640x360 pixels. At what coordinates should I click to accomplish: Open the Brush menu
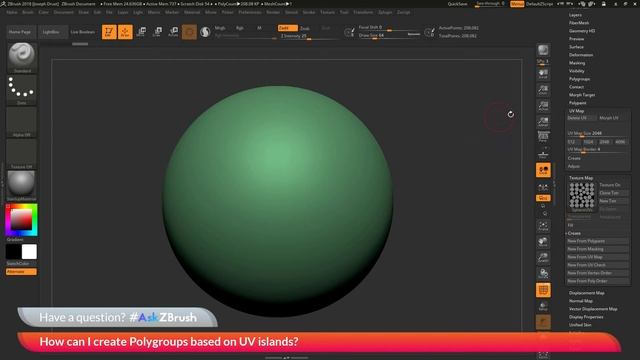[x=28, y=12]
